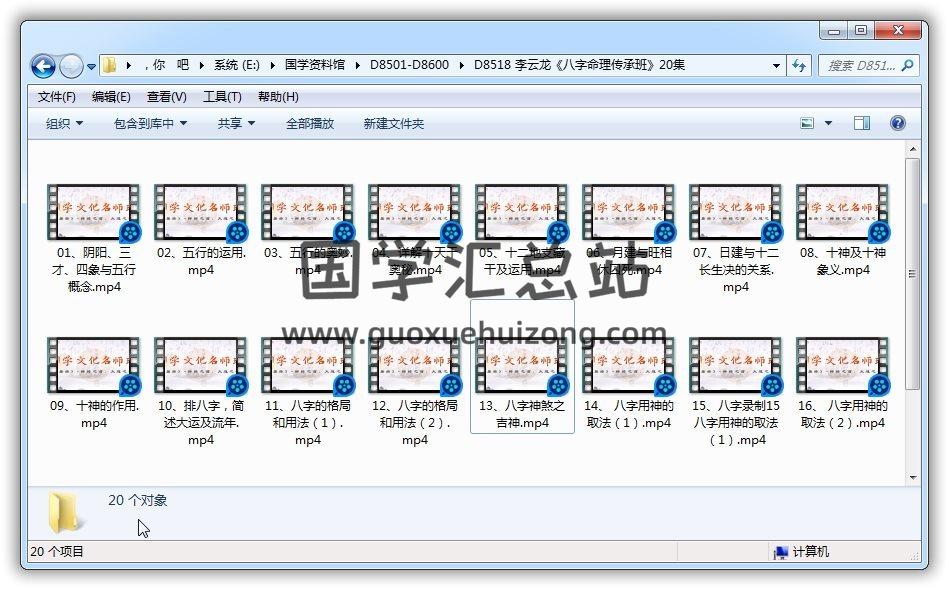The image size is (949, 590).
Task: Select video 16、八字用神的取法（2）.mp4
Action: 843,384
